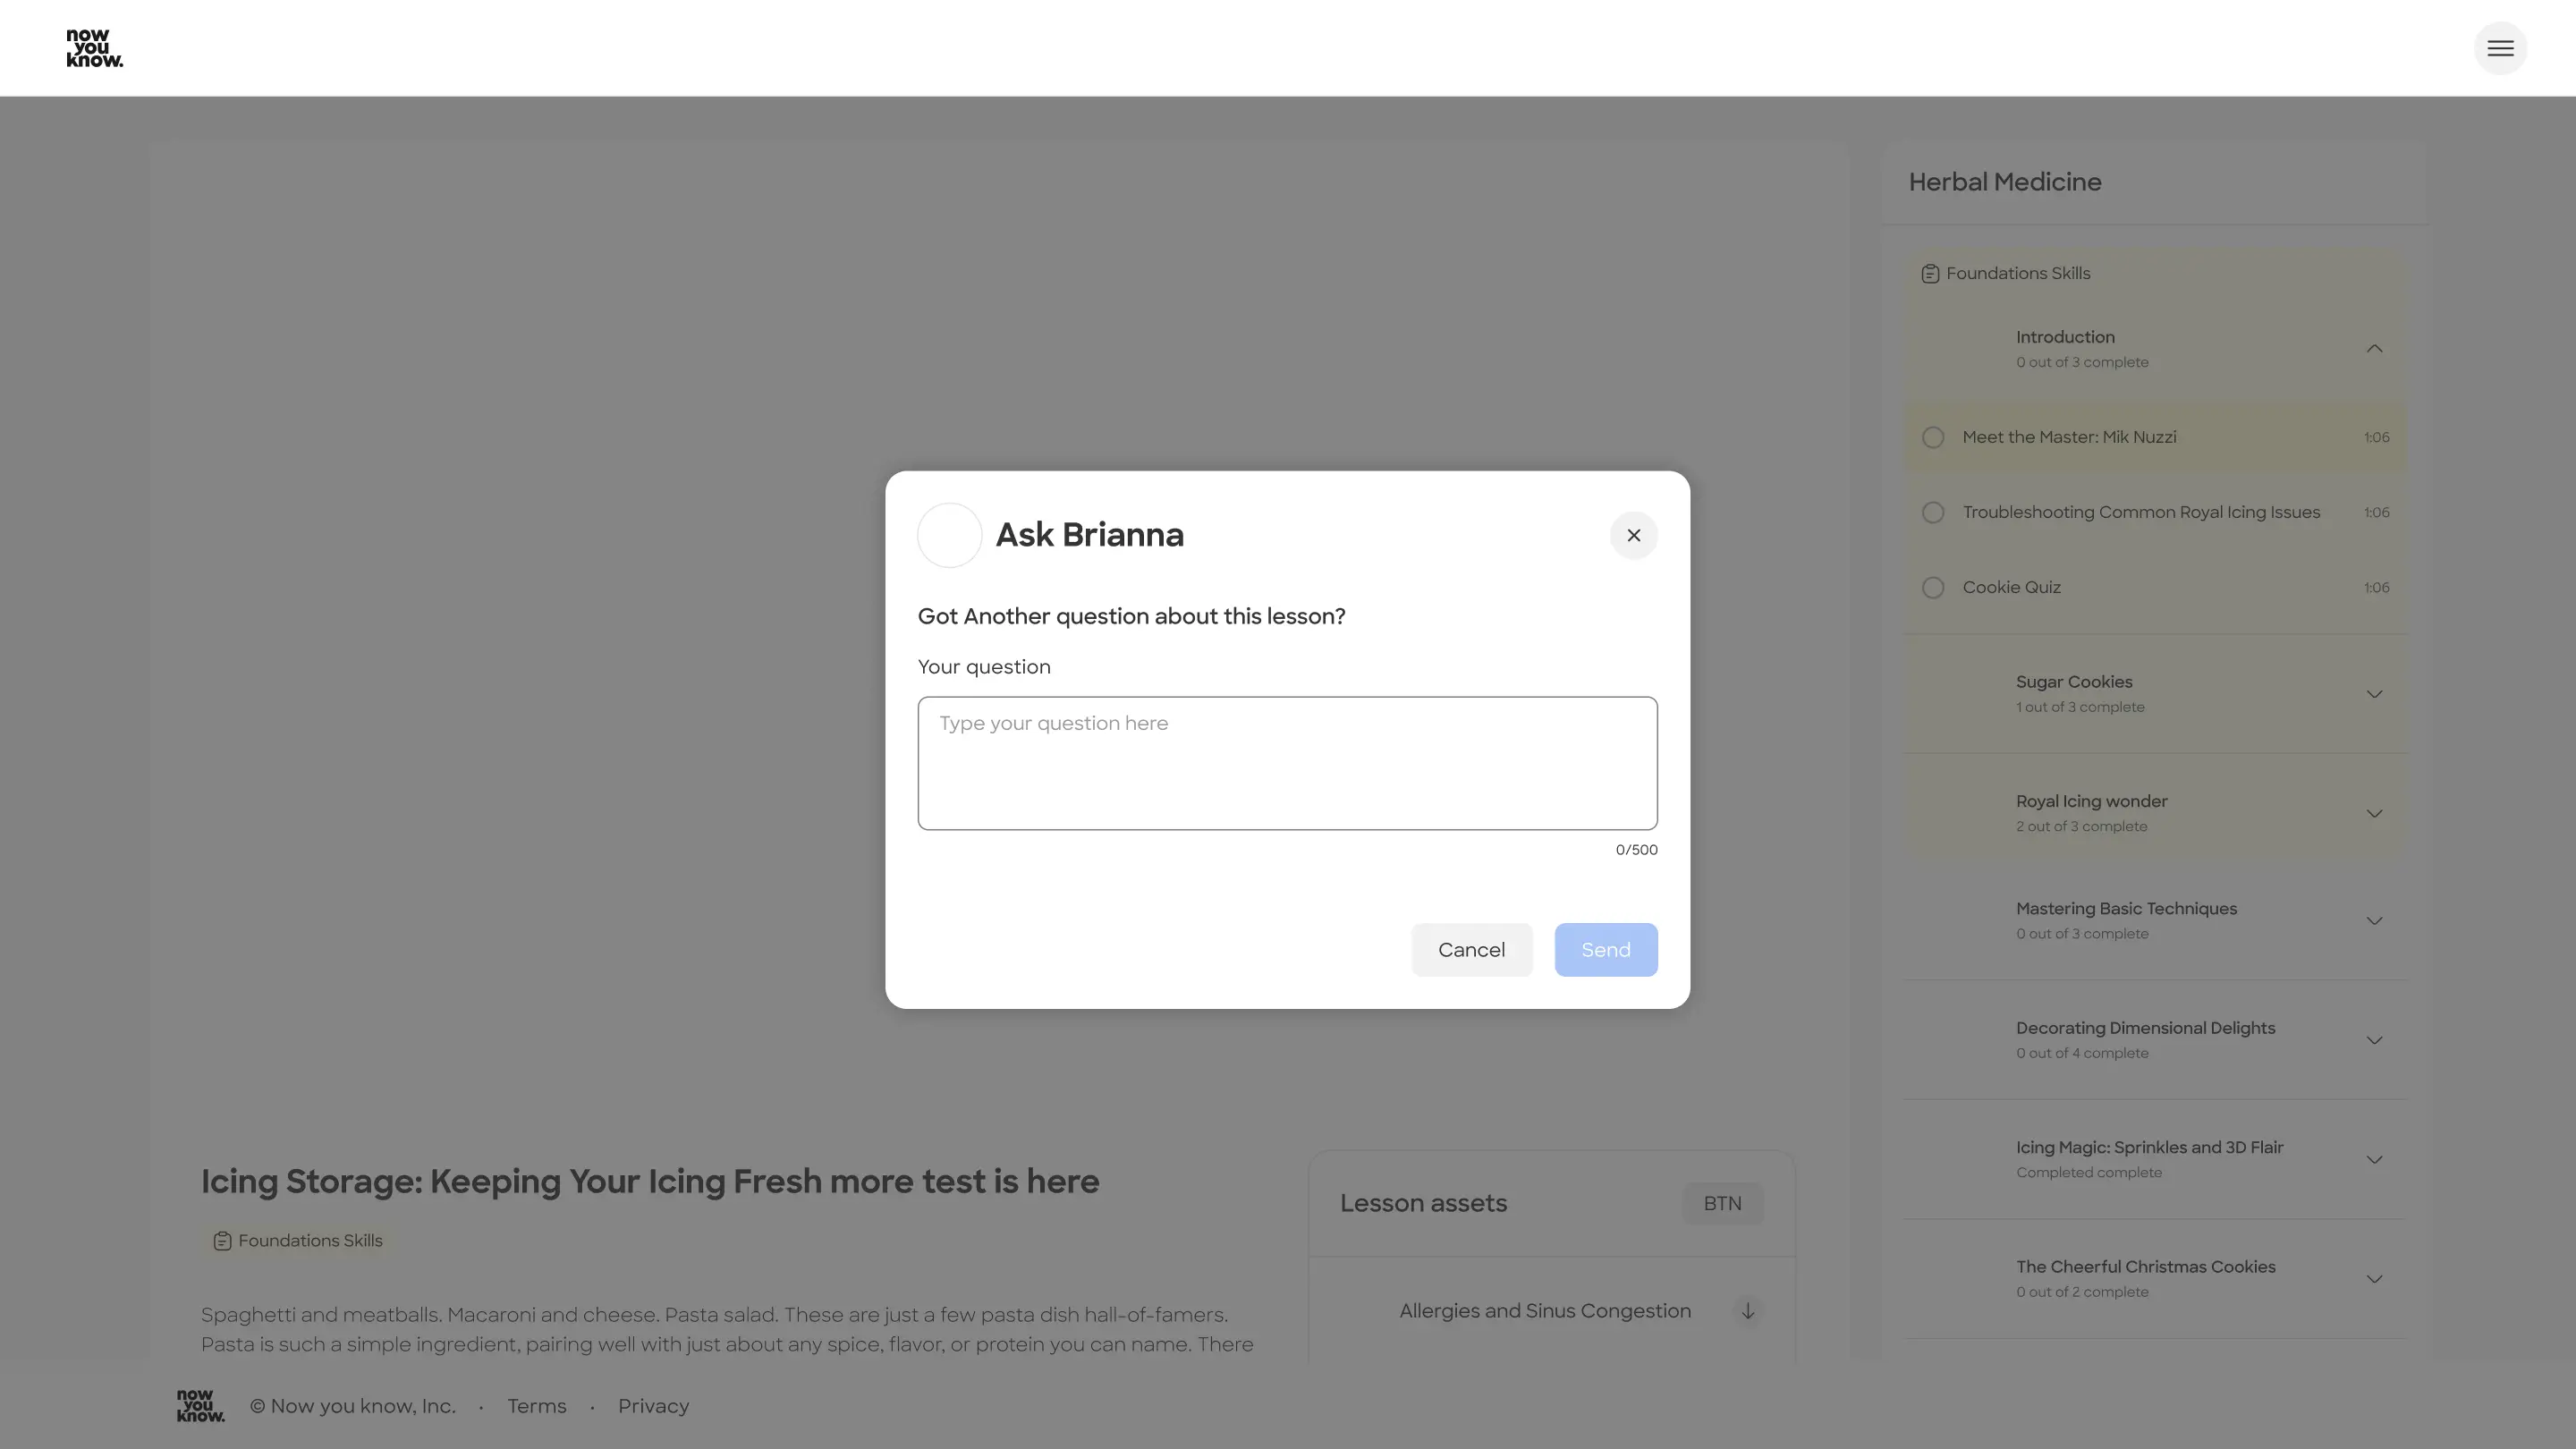Click the now you know header logo
Viewport: 2576px width, 1449px height.
[x=94, y=48]
